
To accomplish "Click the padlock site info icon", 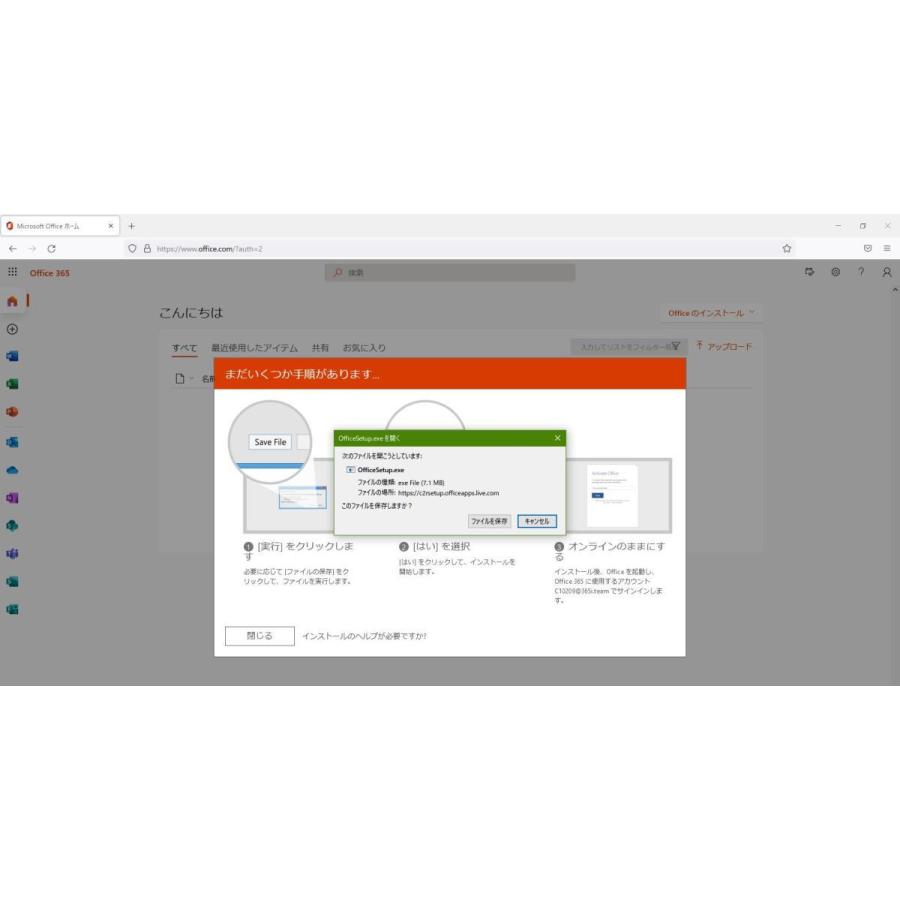I will coord(147,249).
